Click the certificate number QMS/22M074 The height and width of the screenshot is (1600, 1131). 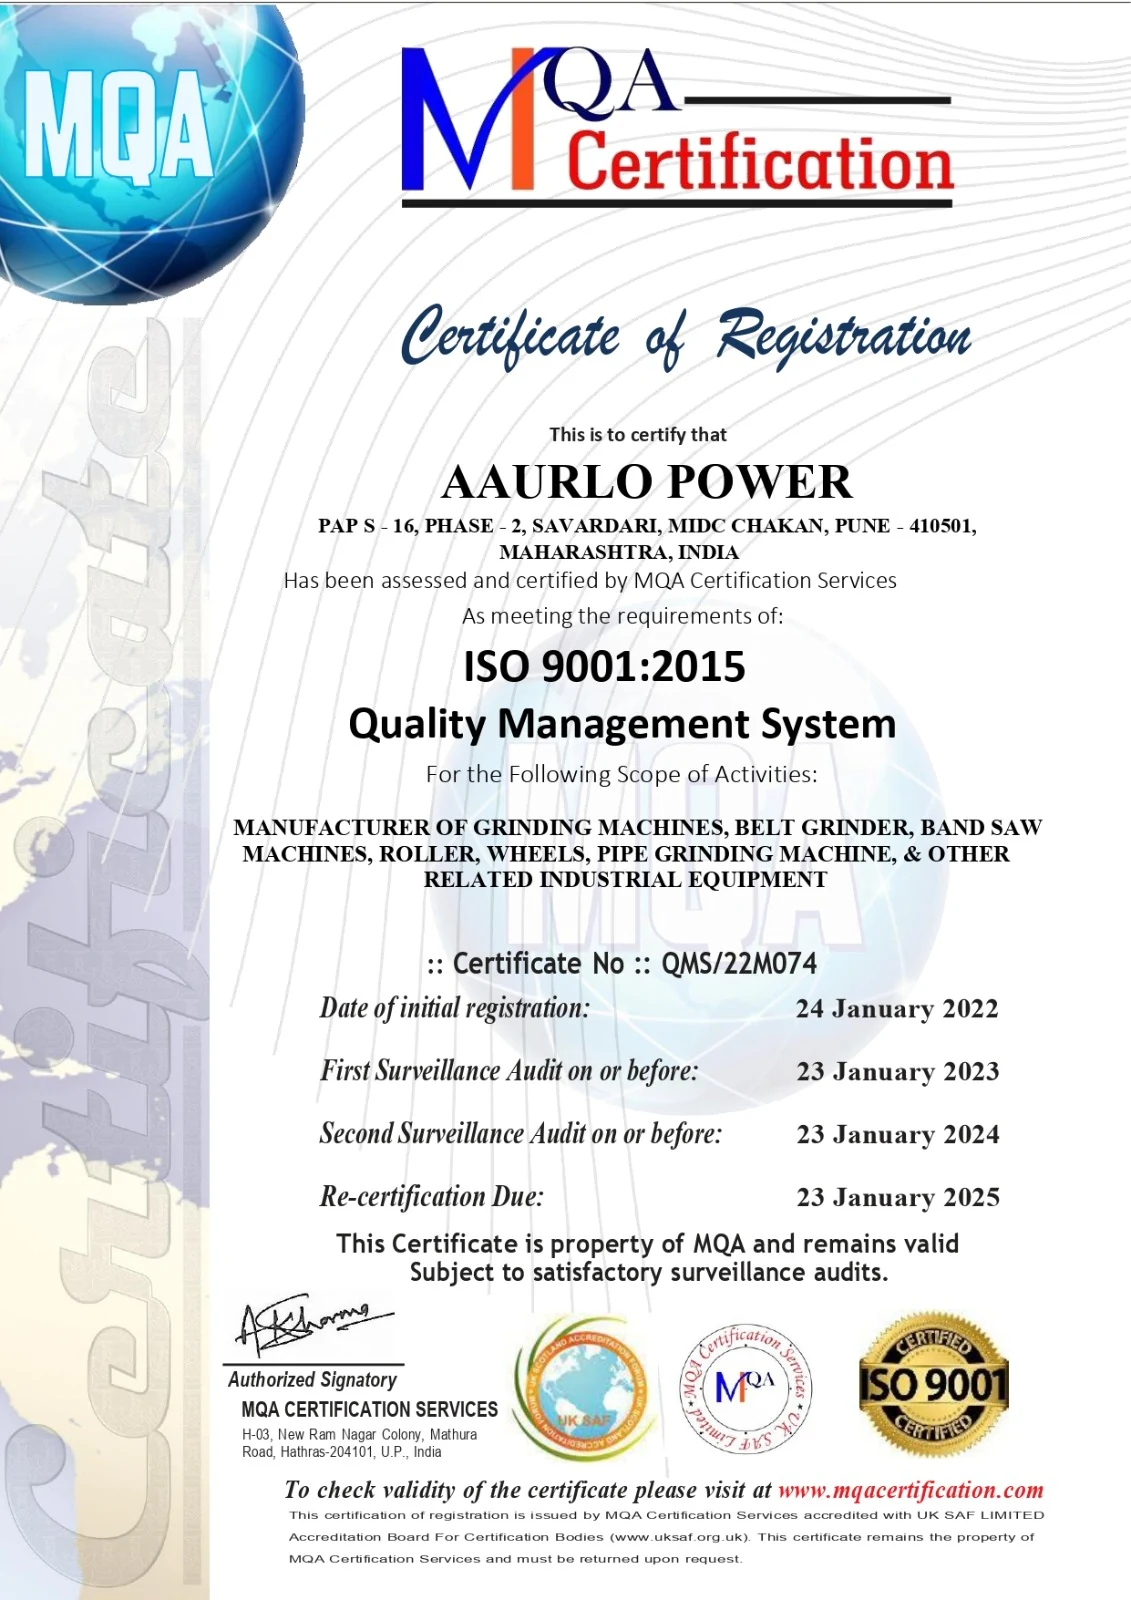pyautogui.click(x=739, y=963)
